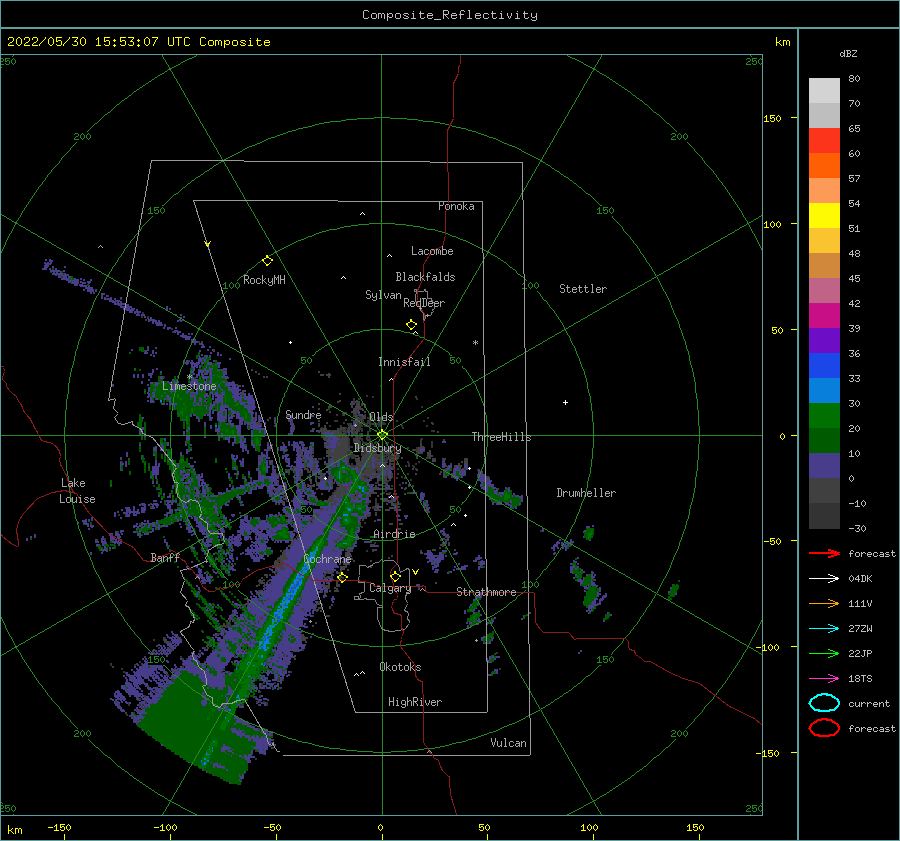Click the yellow diamond marker below RedDeer

coord(411,325)
